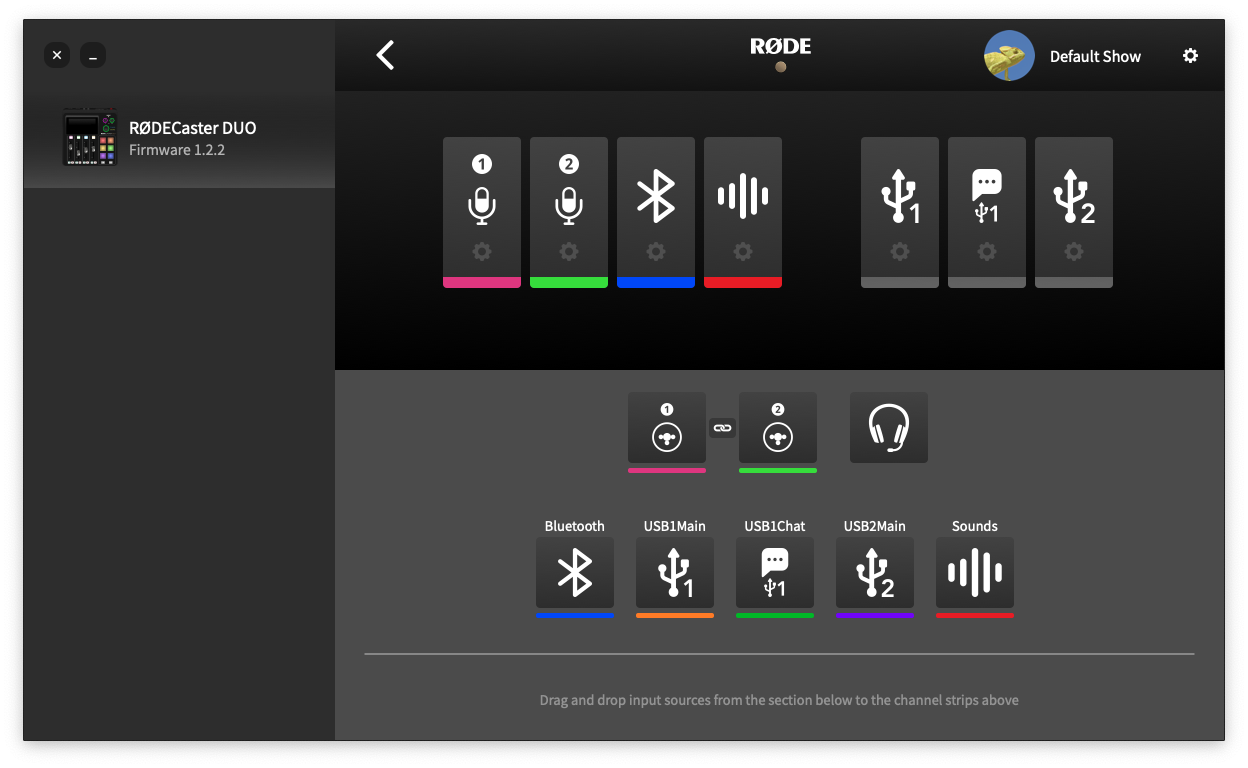This screenshot has height=768, width=1248.
Task: Click the blue color bar under Bluetooth strip
Action: (656, 283)
